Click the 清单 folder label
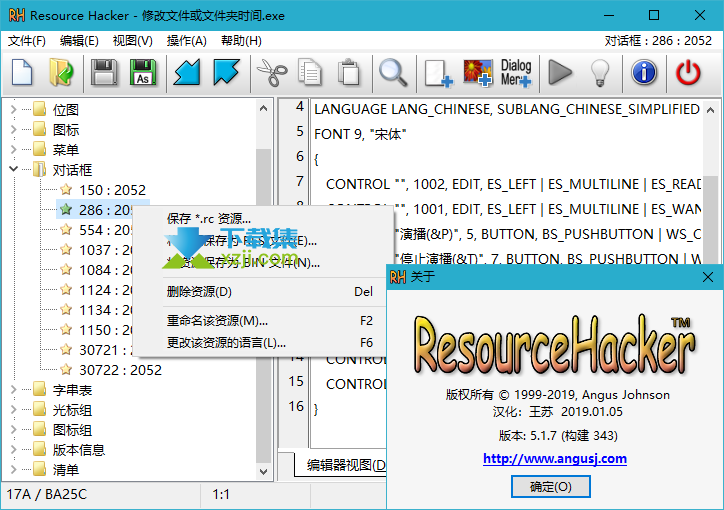The image size is (724, 510). tap(66, 470)
